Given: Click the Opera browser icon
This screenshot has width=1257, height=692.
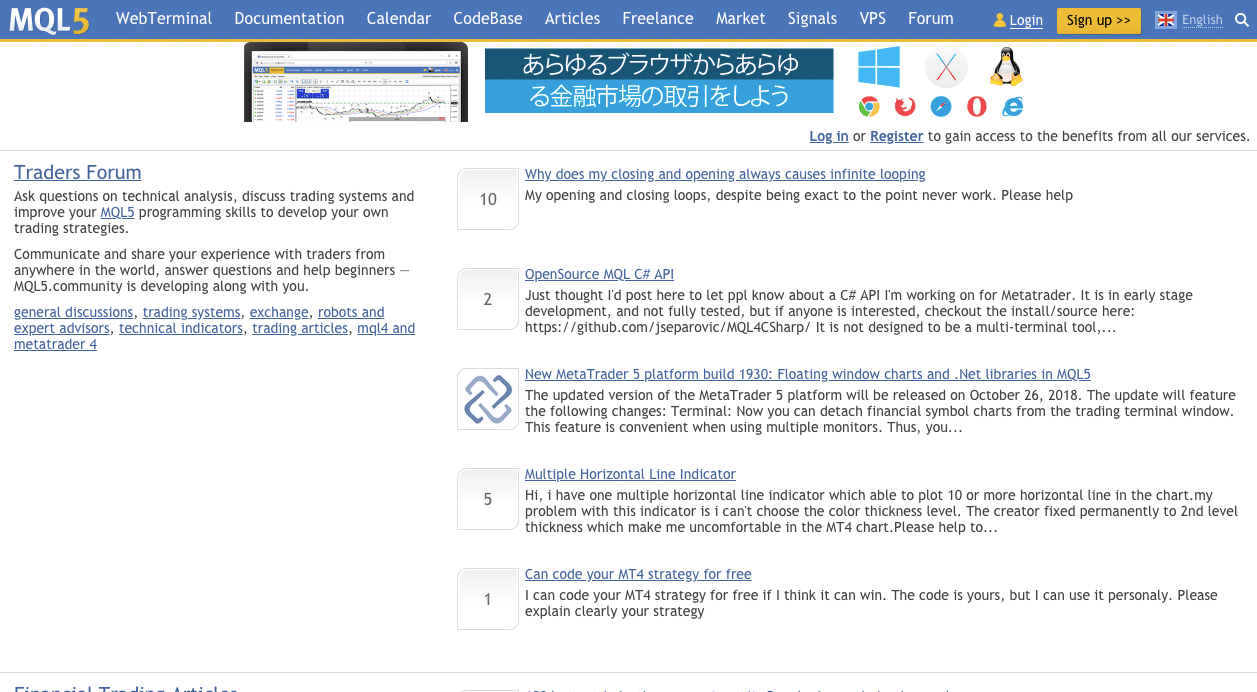Looking at the screenshot, I should coord(977,106).
